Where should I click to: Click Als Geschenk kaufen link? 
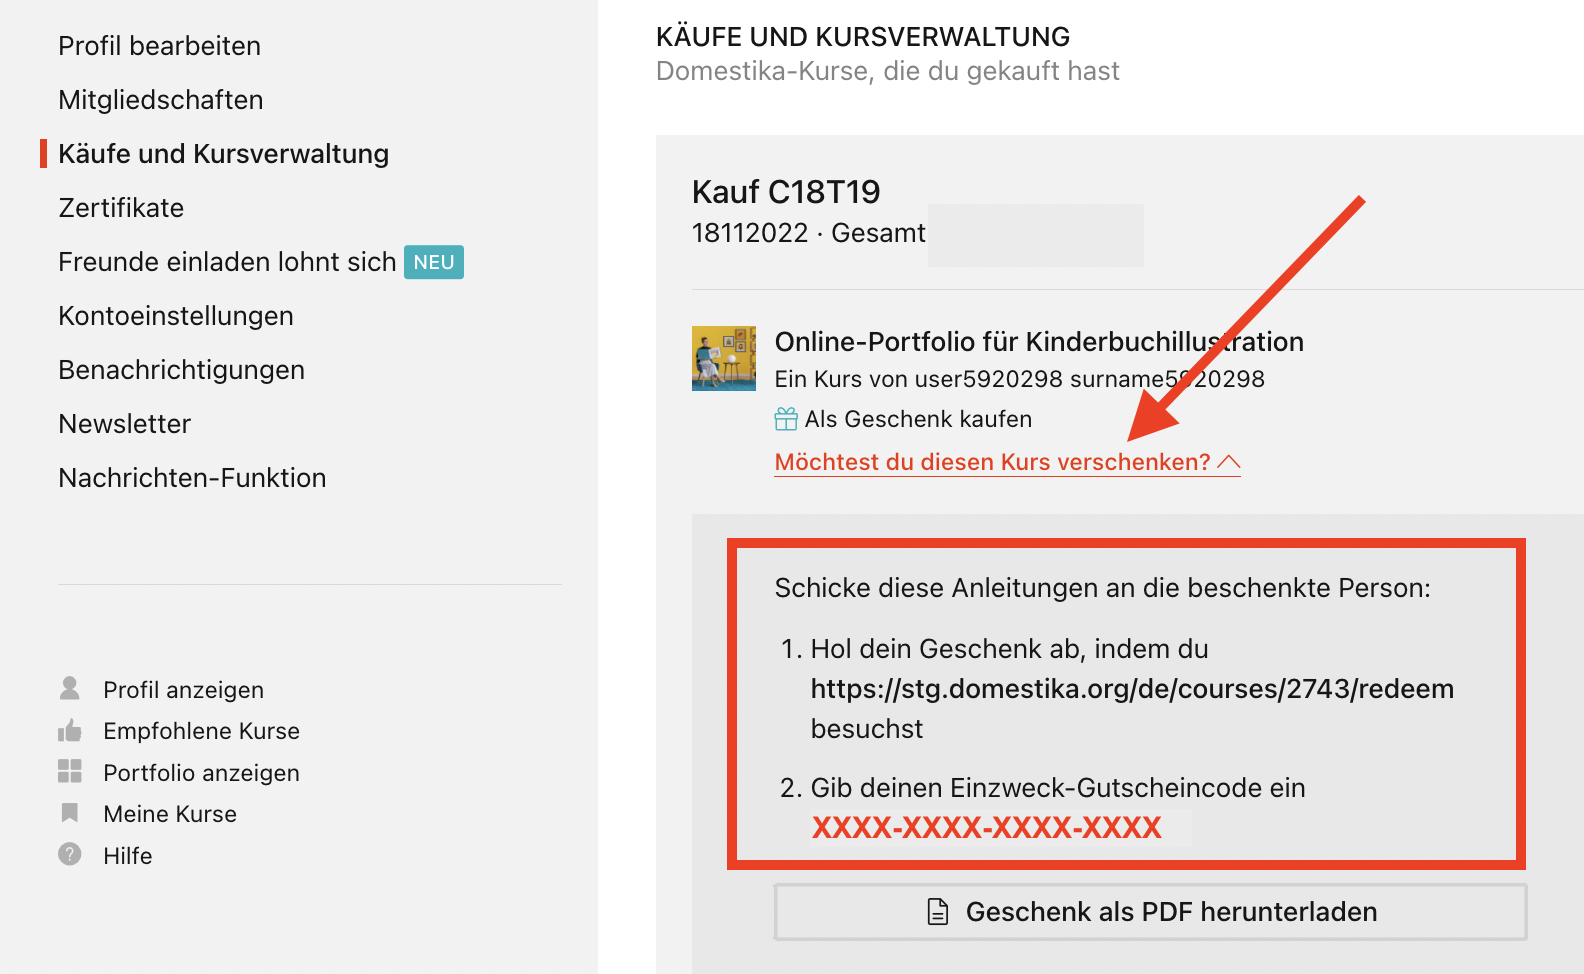[x=918, y=419]
